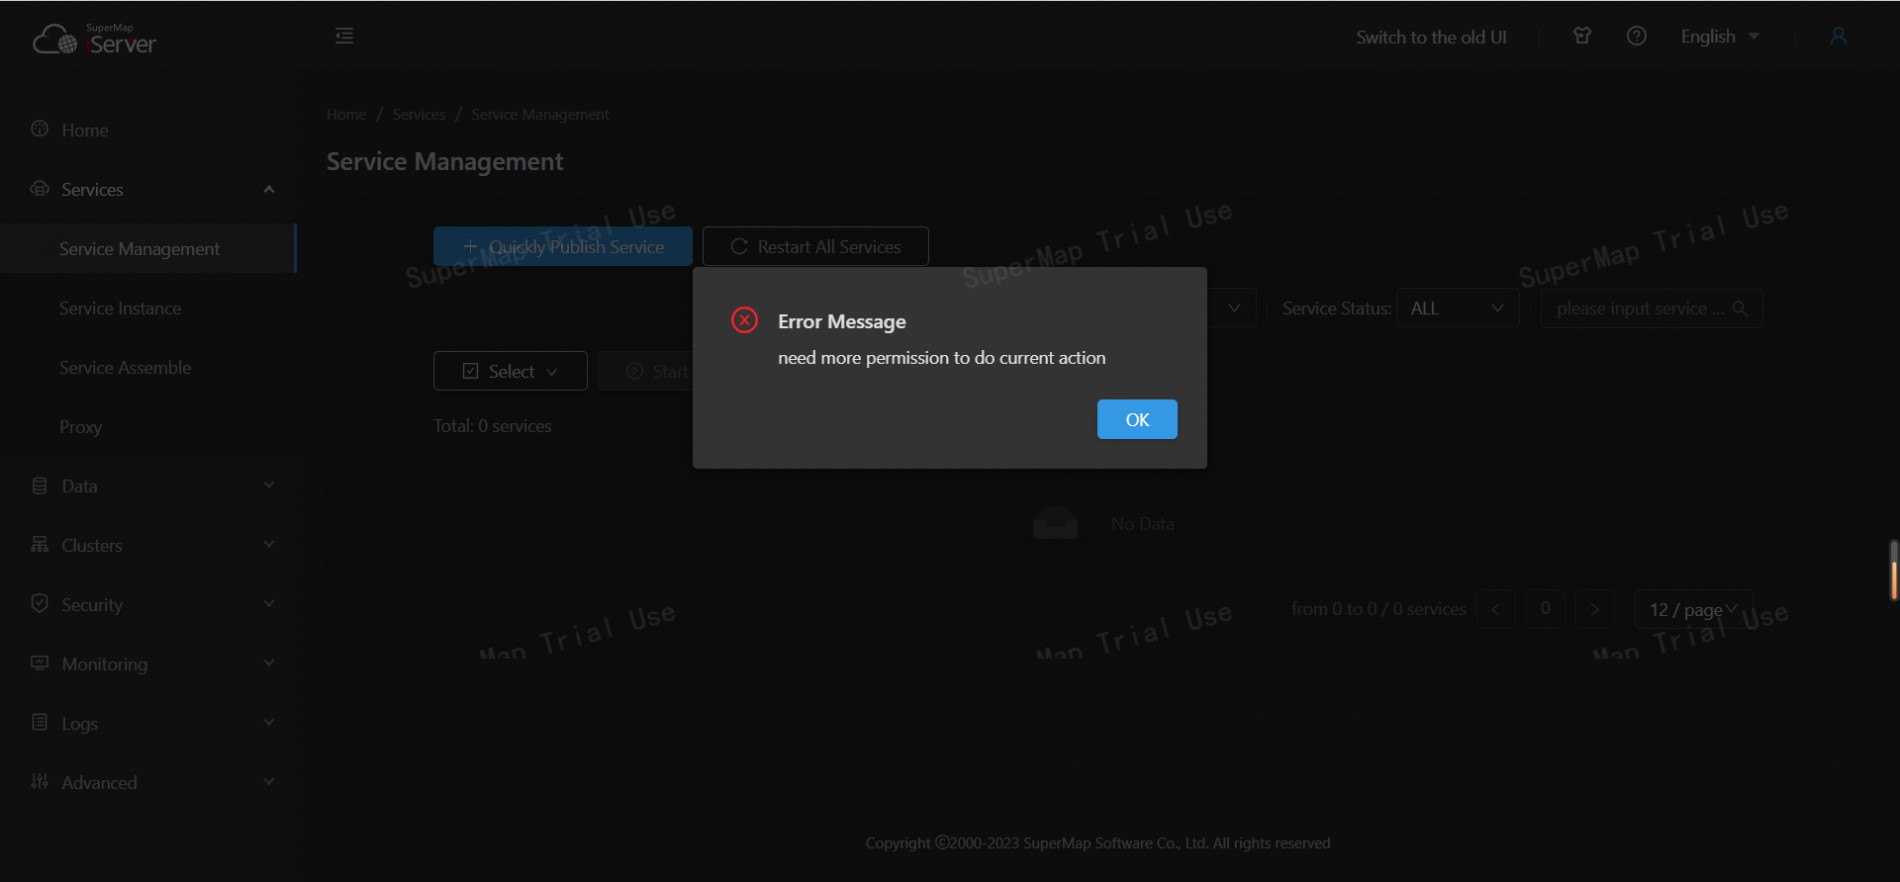
Task: Open Service Instance in the sidebar
Action: 120,308
